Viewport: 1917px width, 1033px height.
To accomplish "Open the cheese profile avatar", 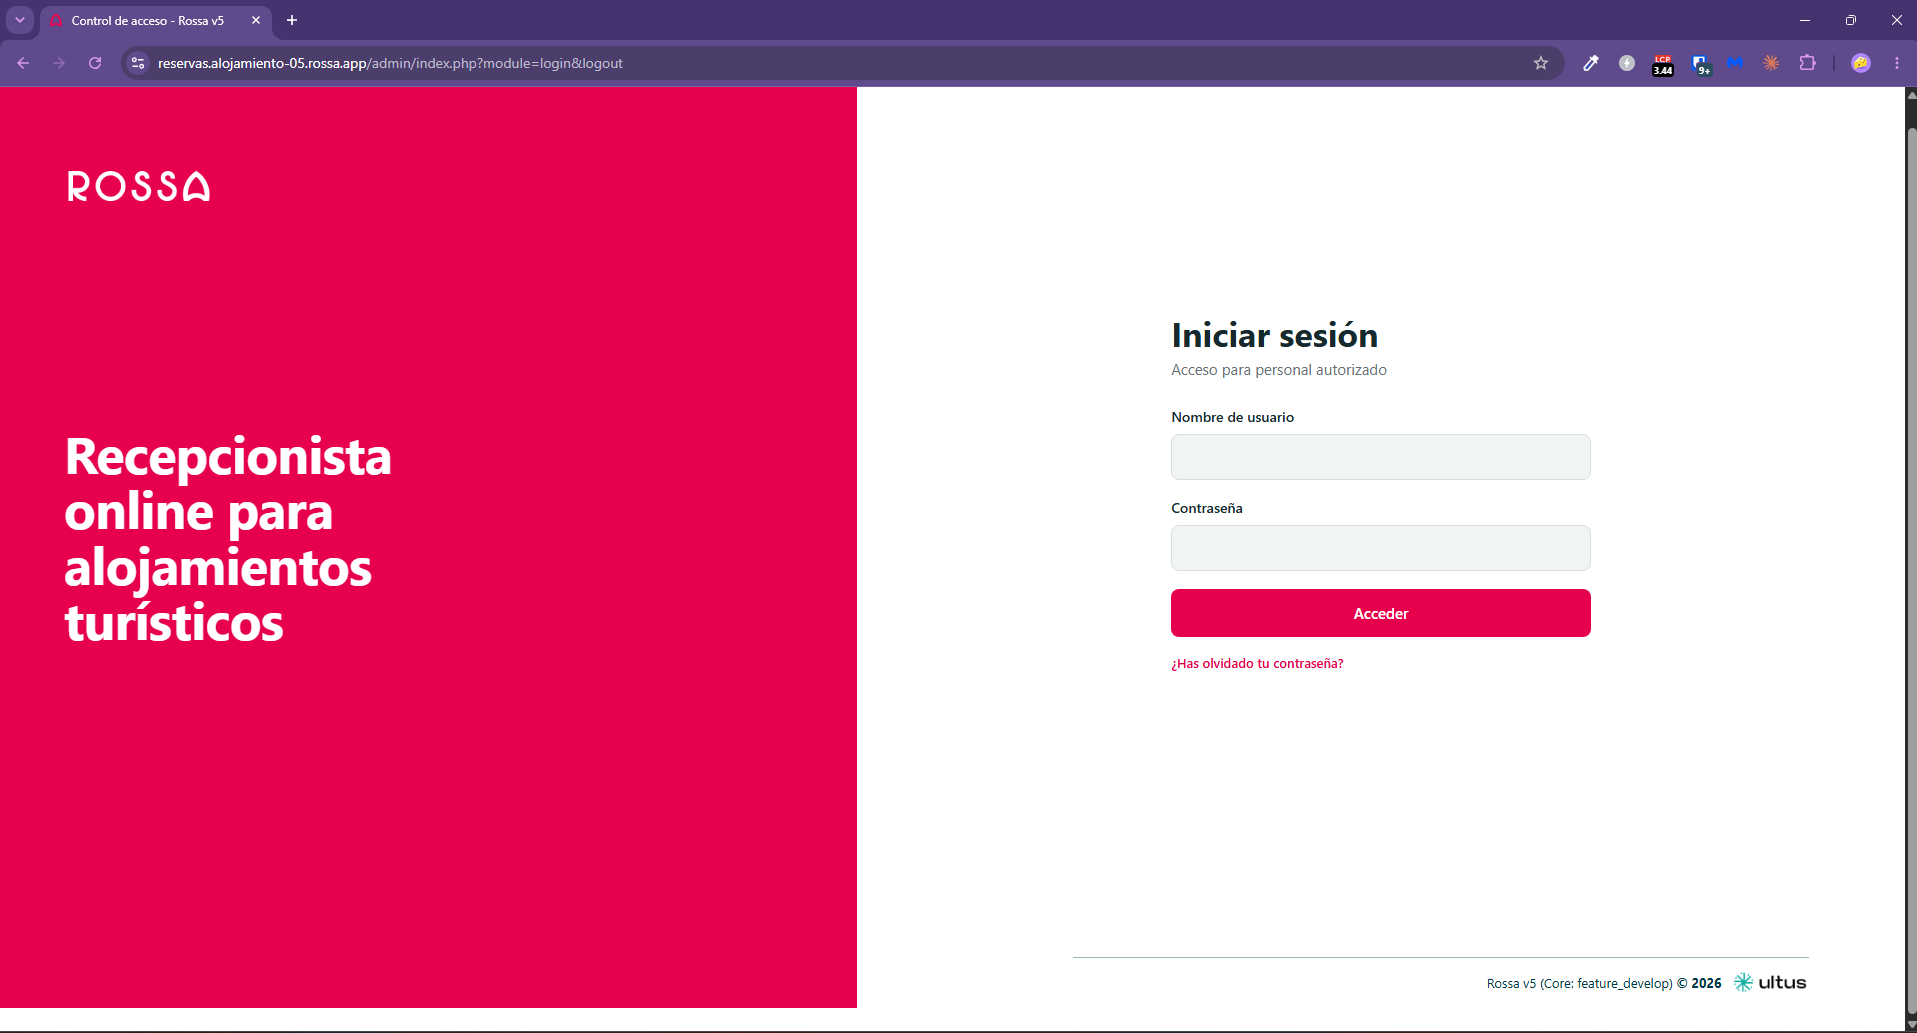I will point(1861,63).
